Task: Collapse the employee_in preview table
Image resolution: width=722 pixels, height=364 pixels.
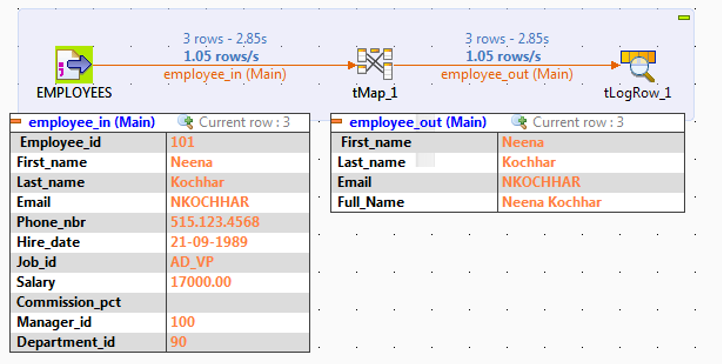Action: click(x=16, y=121)
